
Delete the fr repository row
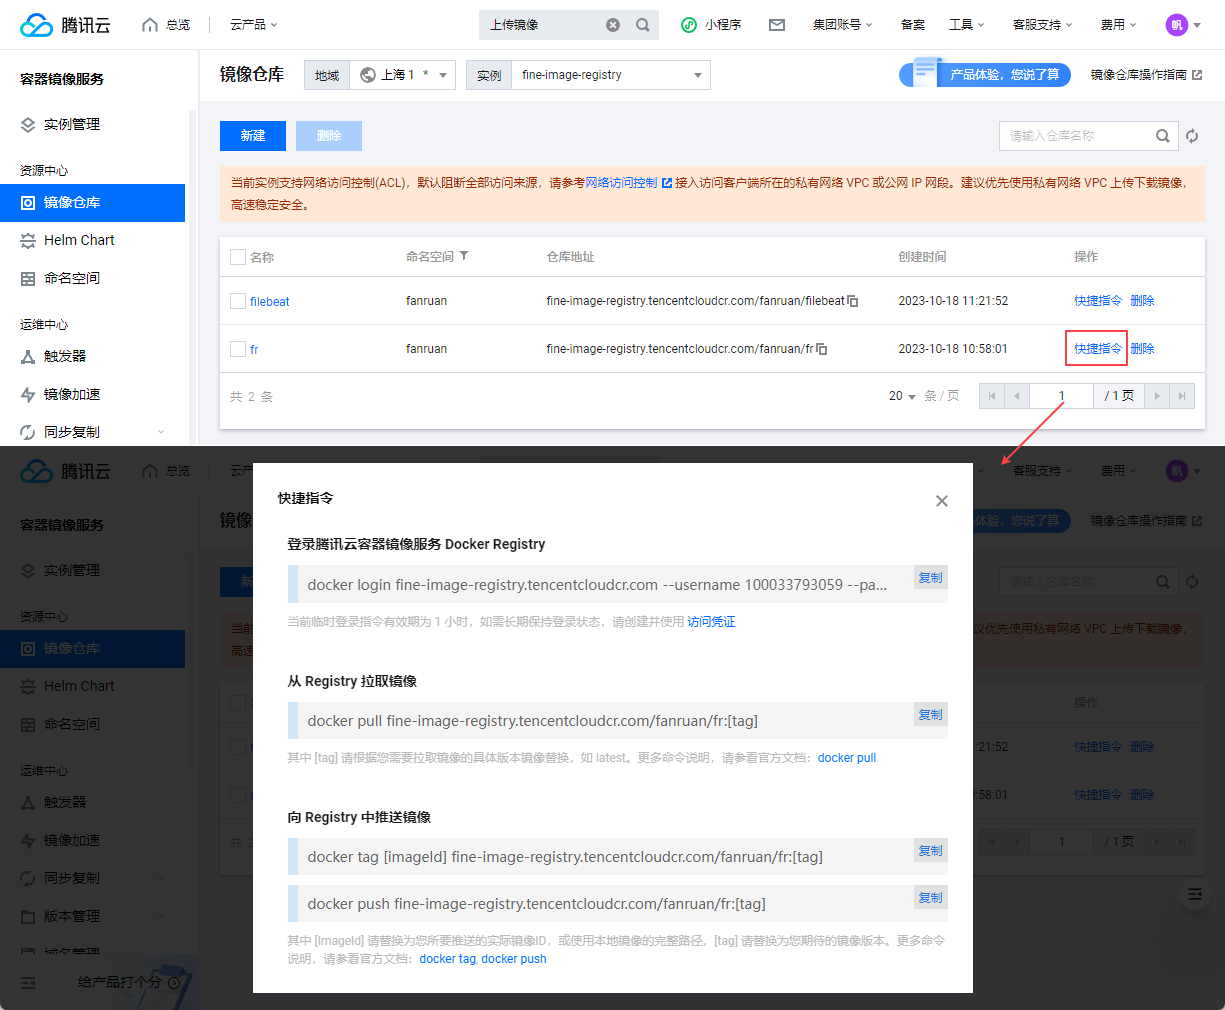coord(1142,349)
